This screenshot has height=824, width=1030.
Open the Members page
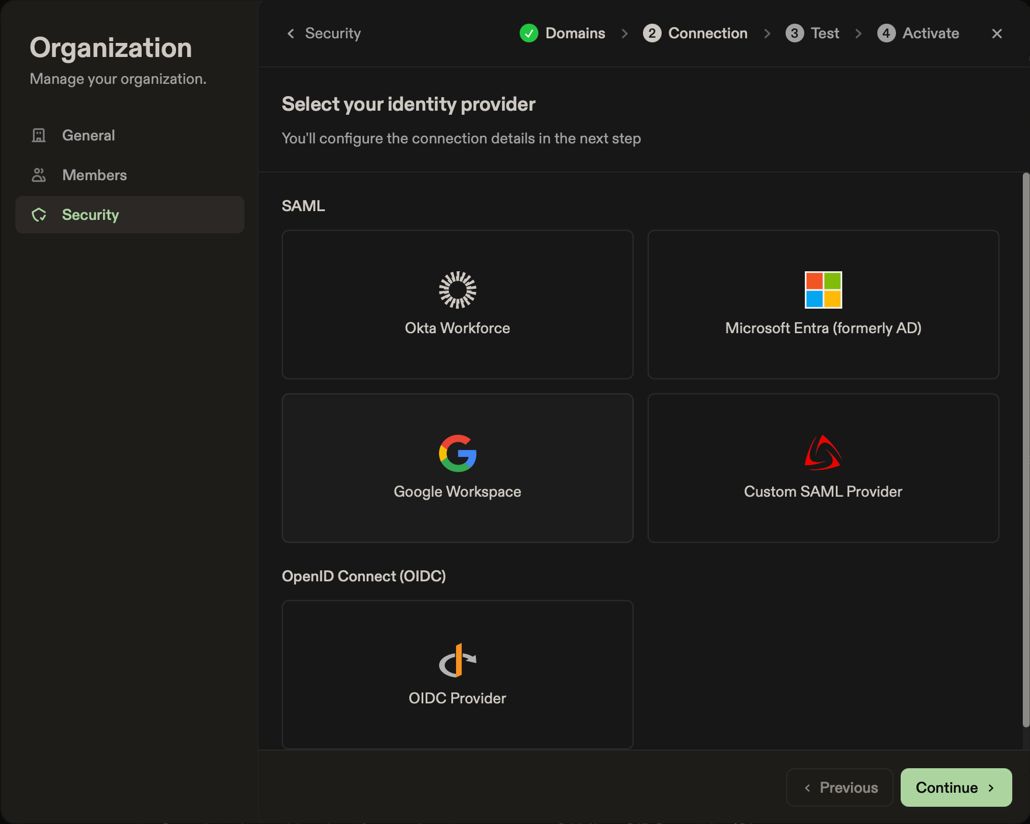click(129, 175)
